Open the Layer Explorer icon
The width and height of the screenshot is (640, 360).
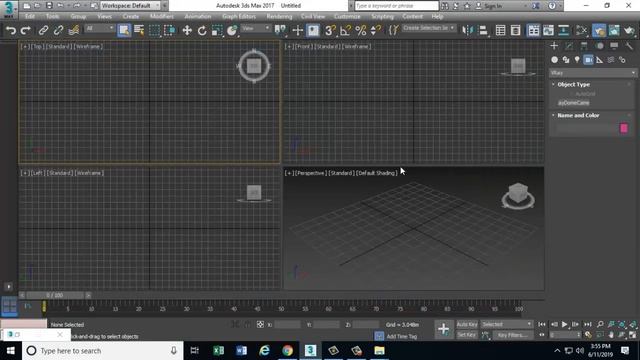[516, 30]
